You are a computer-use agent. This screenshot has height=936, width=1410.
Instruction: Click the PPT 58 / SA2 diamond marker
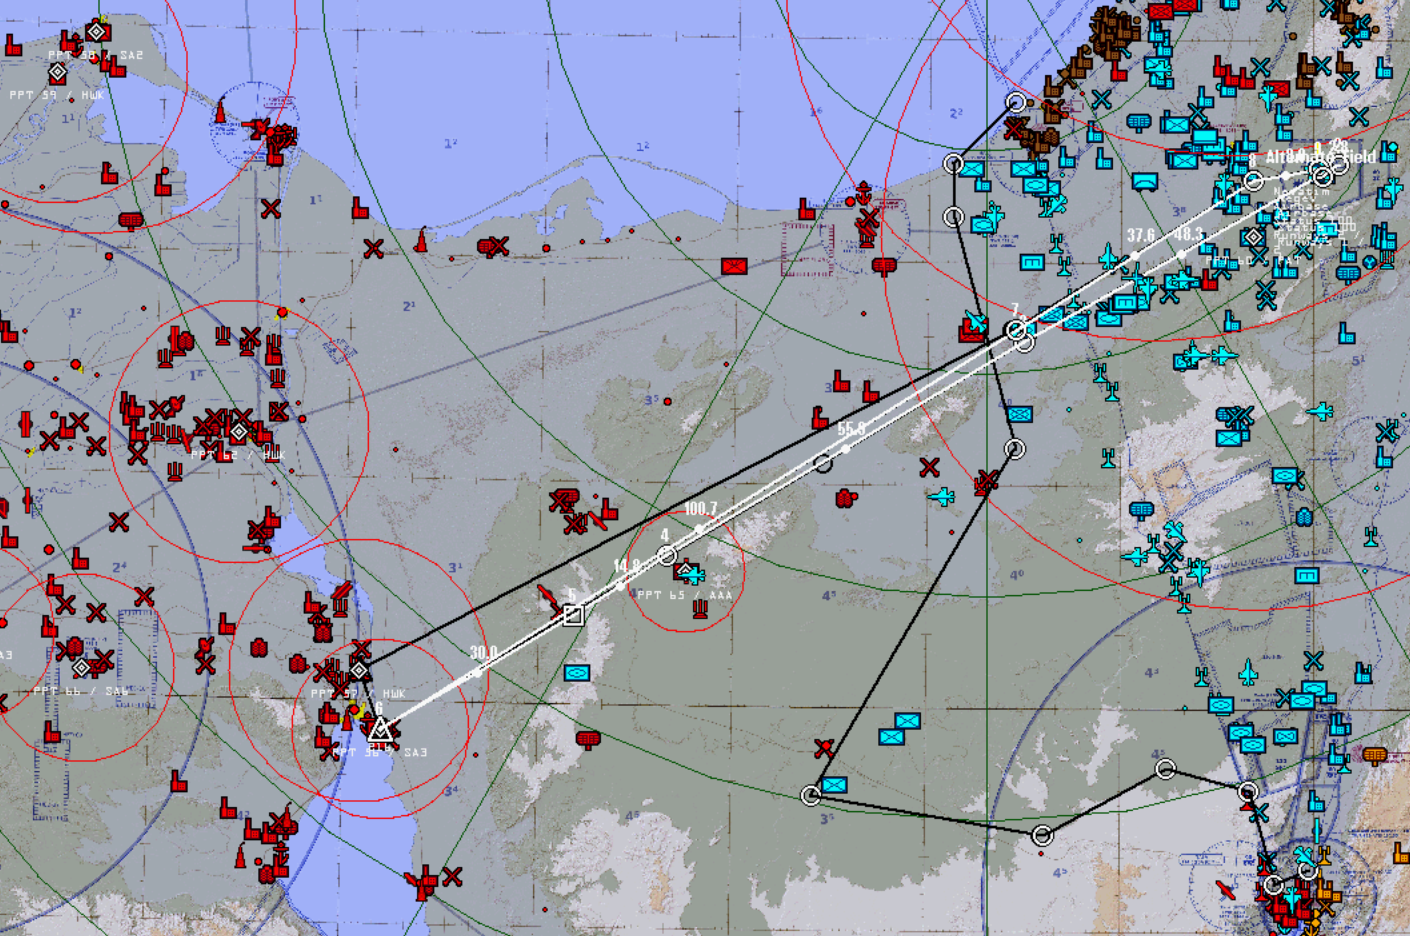point(96,32)
